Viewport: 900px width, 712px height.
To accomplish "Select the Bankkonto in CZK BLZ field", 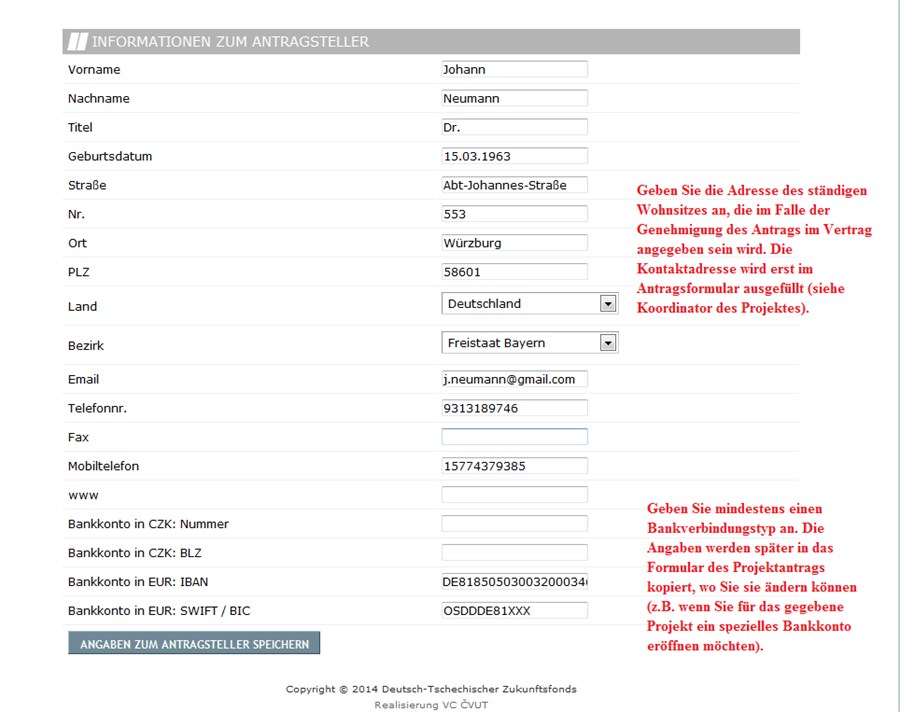I will pos(514,553).
